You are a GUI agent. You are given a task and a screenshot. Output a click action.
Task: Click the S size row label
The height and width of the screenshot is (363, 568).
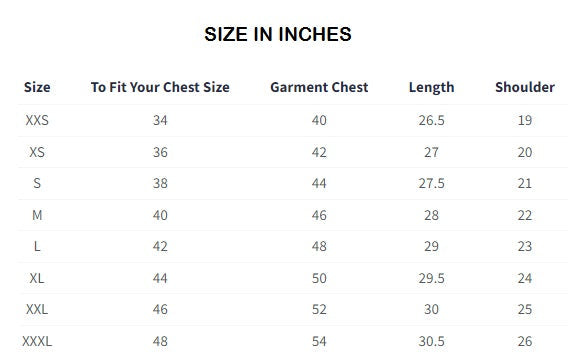coord(37,183)
